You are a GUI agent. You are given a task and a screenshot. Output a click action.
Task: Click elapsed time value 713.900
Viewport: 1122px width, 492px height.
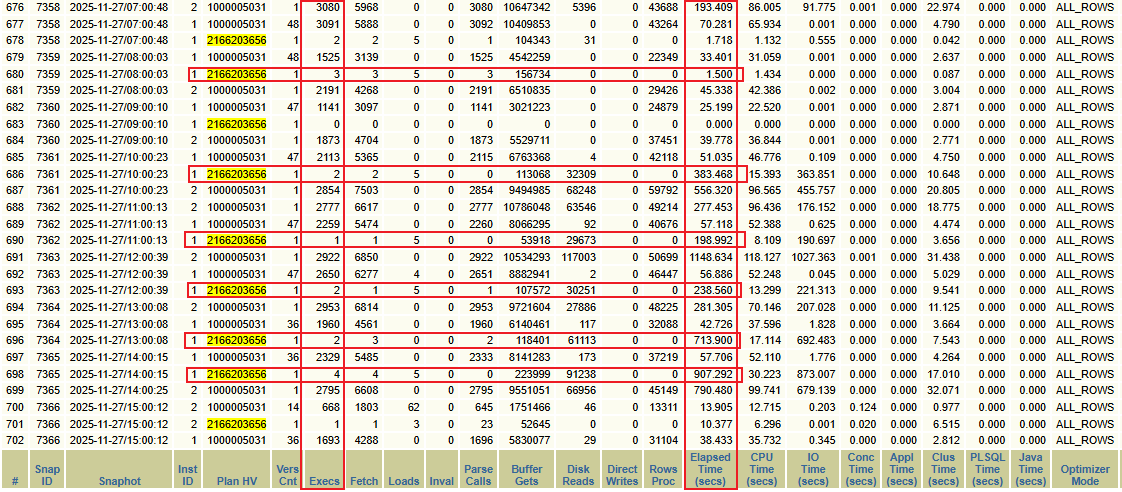click(x=715, y=340)
